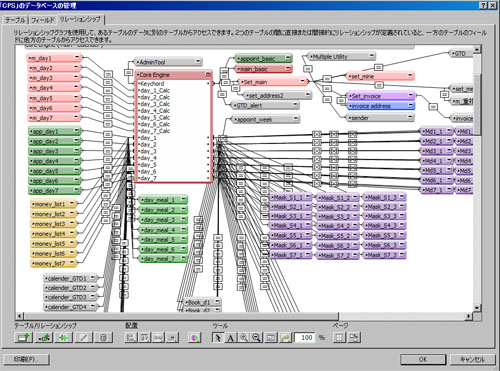
Task: Click the second Distribute icon under 配置
Action: click(145, 338)
